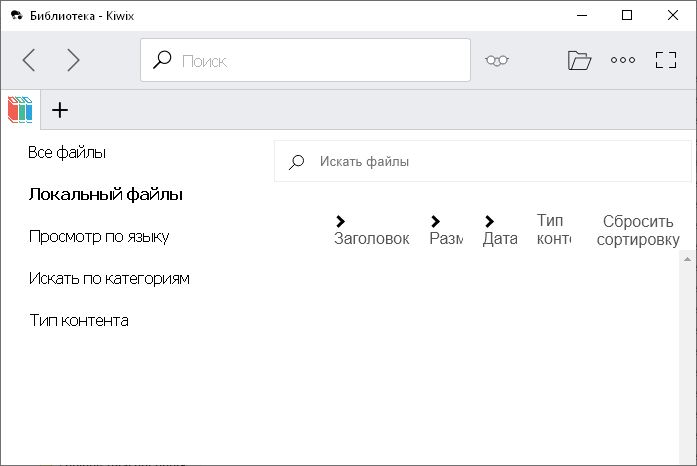
Task: Expand Просмотр по языку filter
Action: 98,237
